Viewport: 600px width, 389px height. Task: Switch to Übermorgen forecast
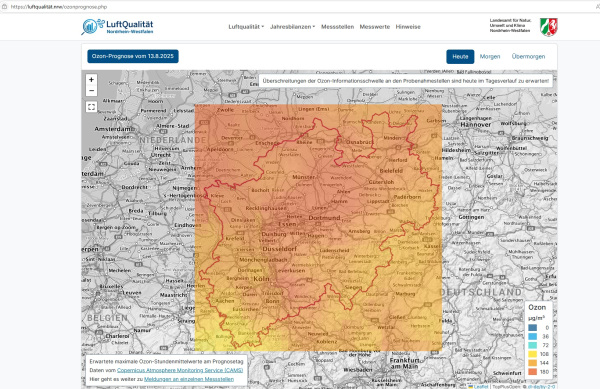click(x=528, y=57)
